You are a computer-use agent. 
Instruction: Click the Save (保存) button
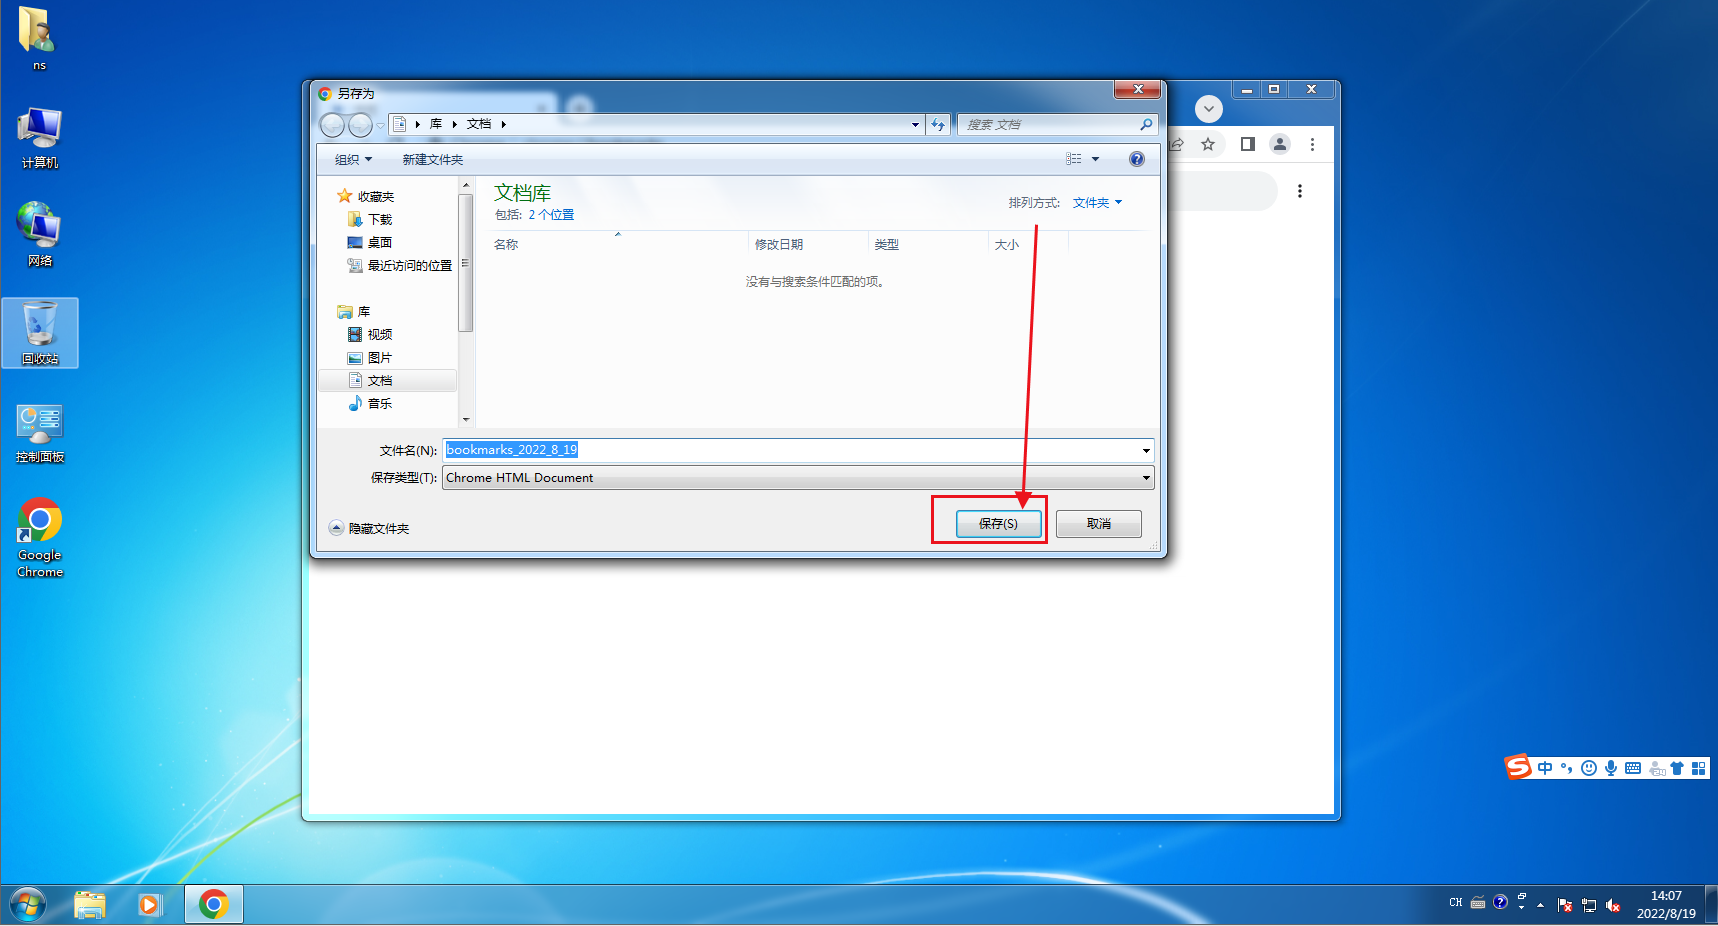[x=998, y=524]
